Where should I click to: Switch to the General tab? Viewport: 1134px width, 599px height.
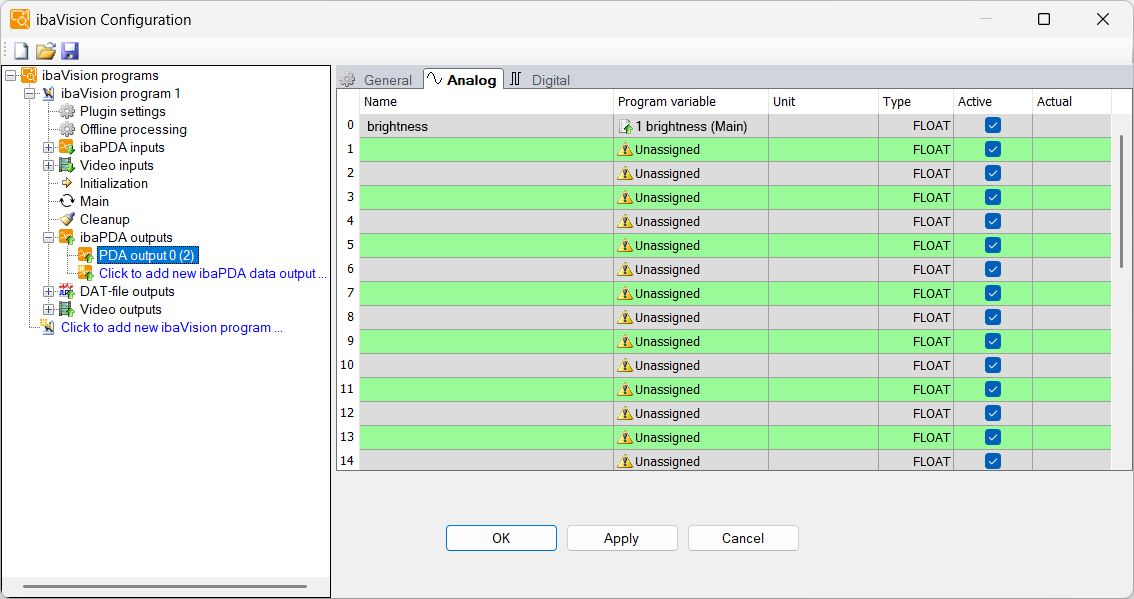[x=379, y=80]
